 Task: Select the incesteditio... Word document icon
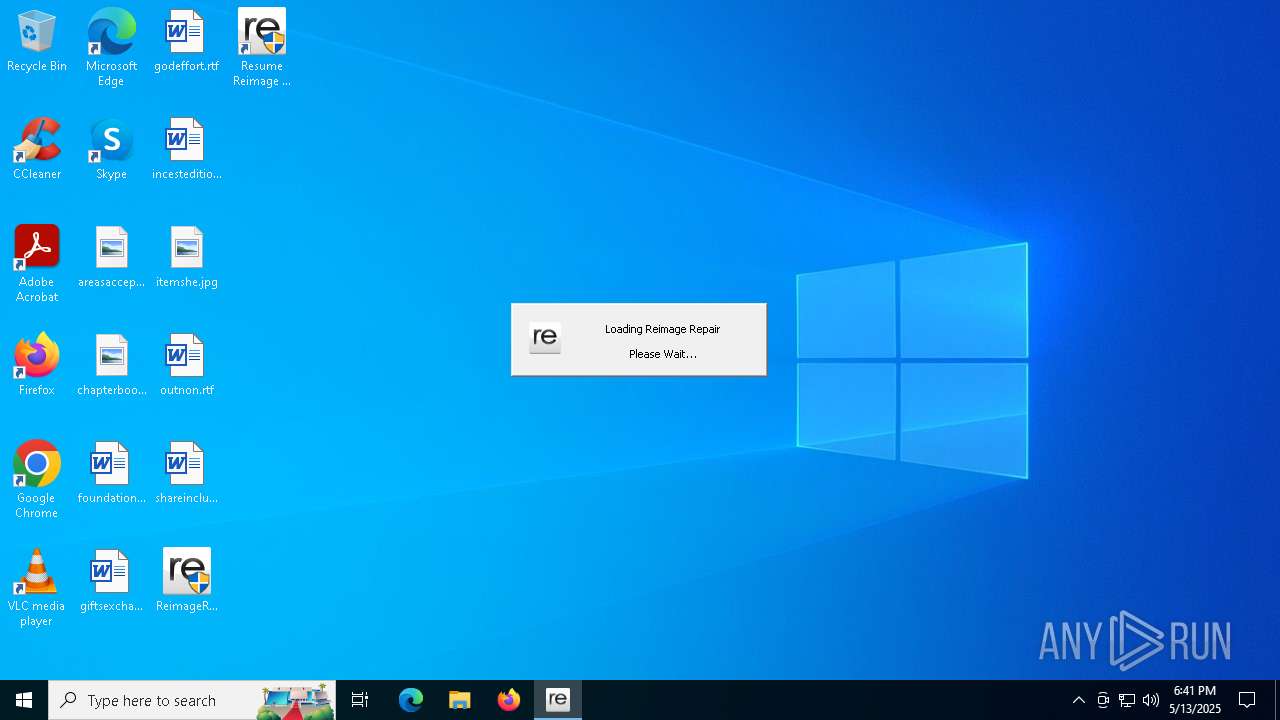186,150
